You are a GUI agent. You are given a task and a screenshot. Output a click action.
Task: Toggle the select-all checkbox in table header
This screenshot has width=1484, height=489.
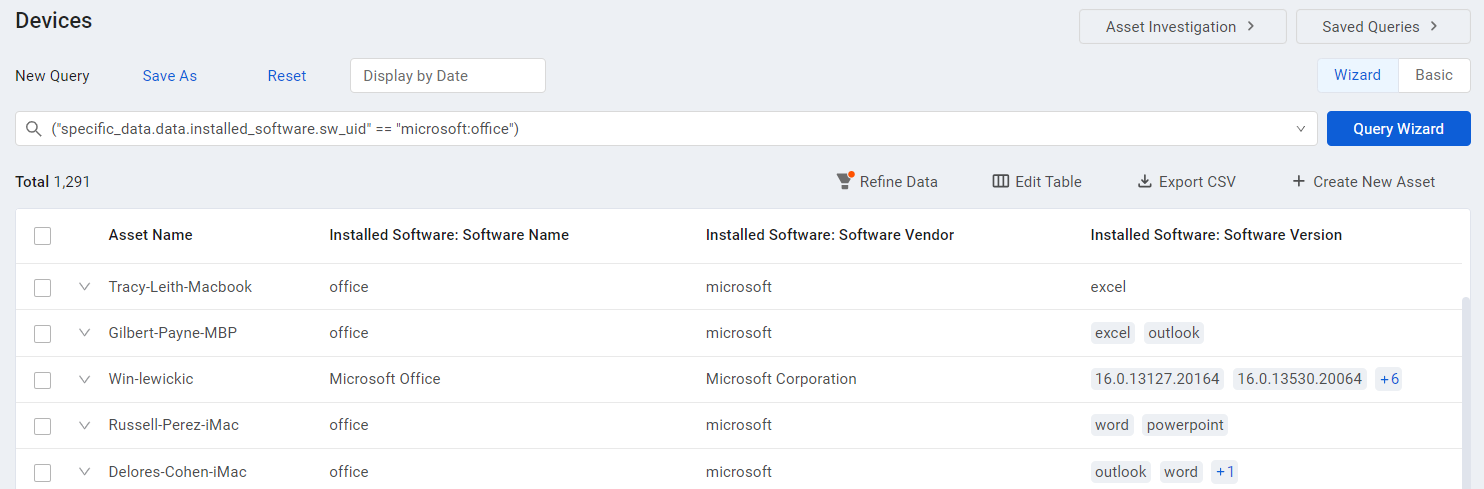click(42, 236)
